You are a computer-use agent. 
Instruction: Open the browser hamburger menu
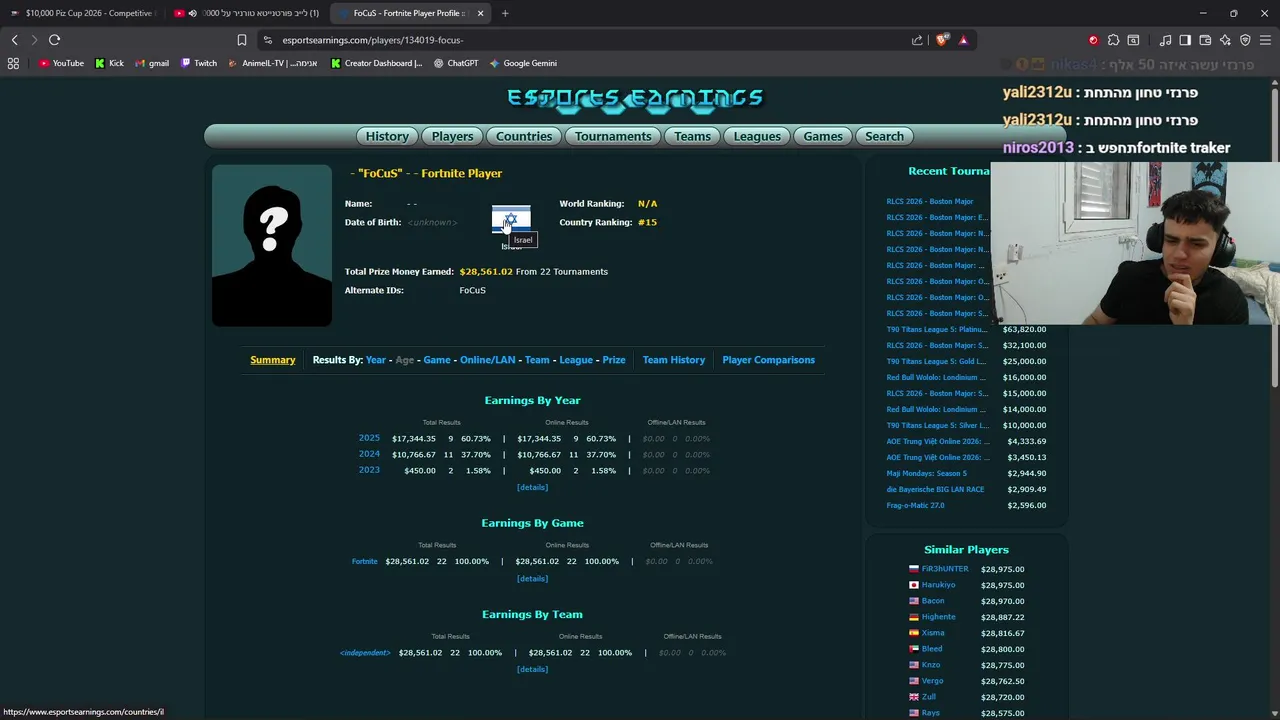coord(1265,40)
